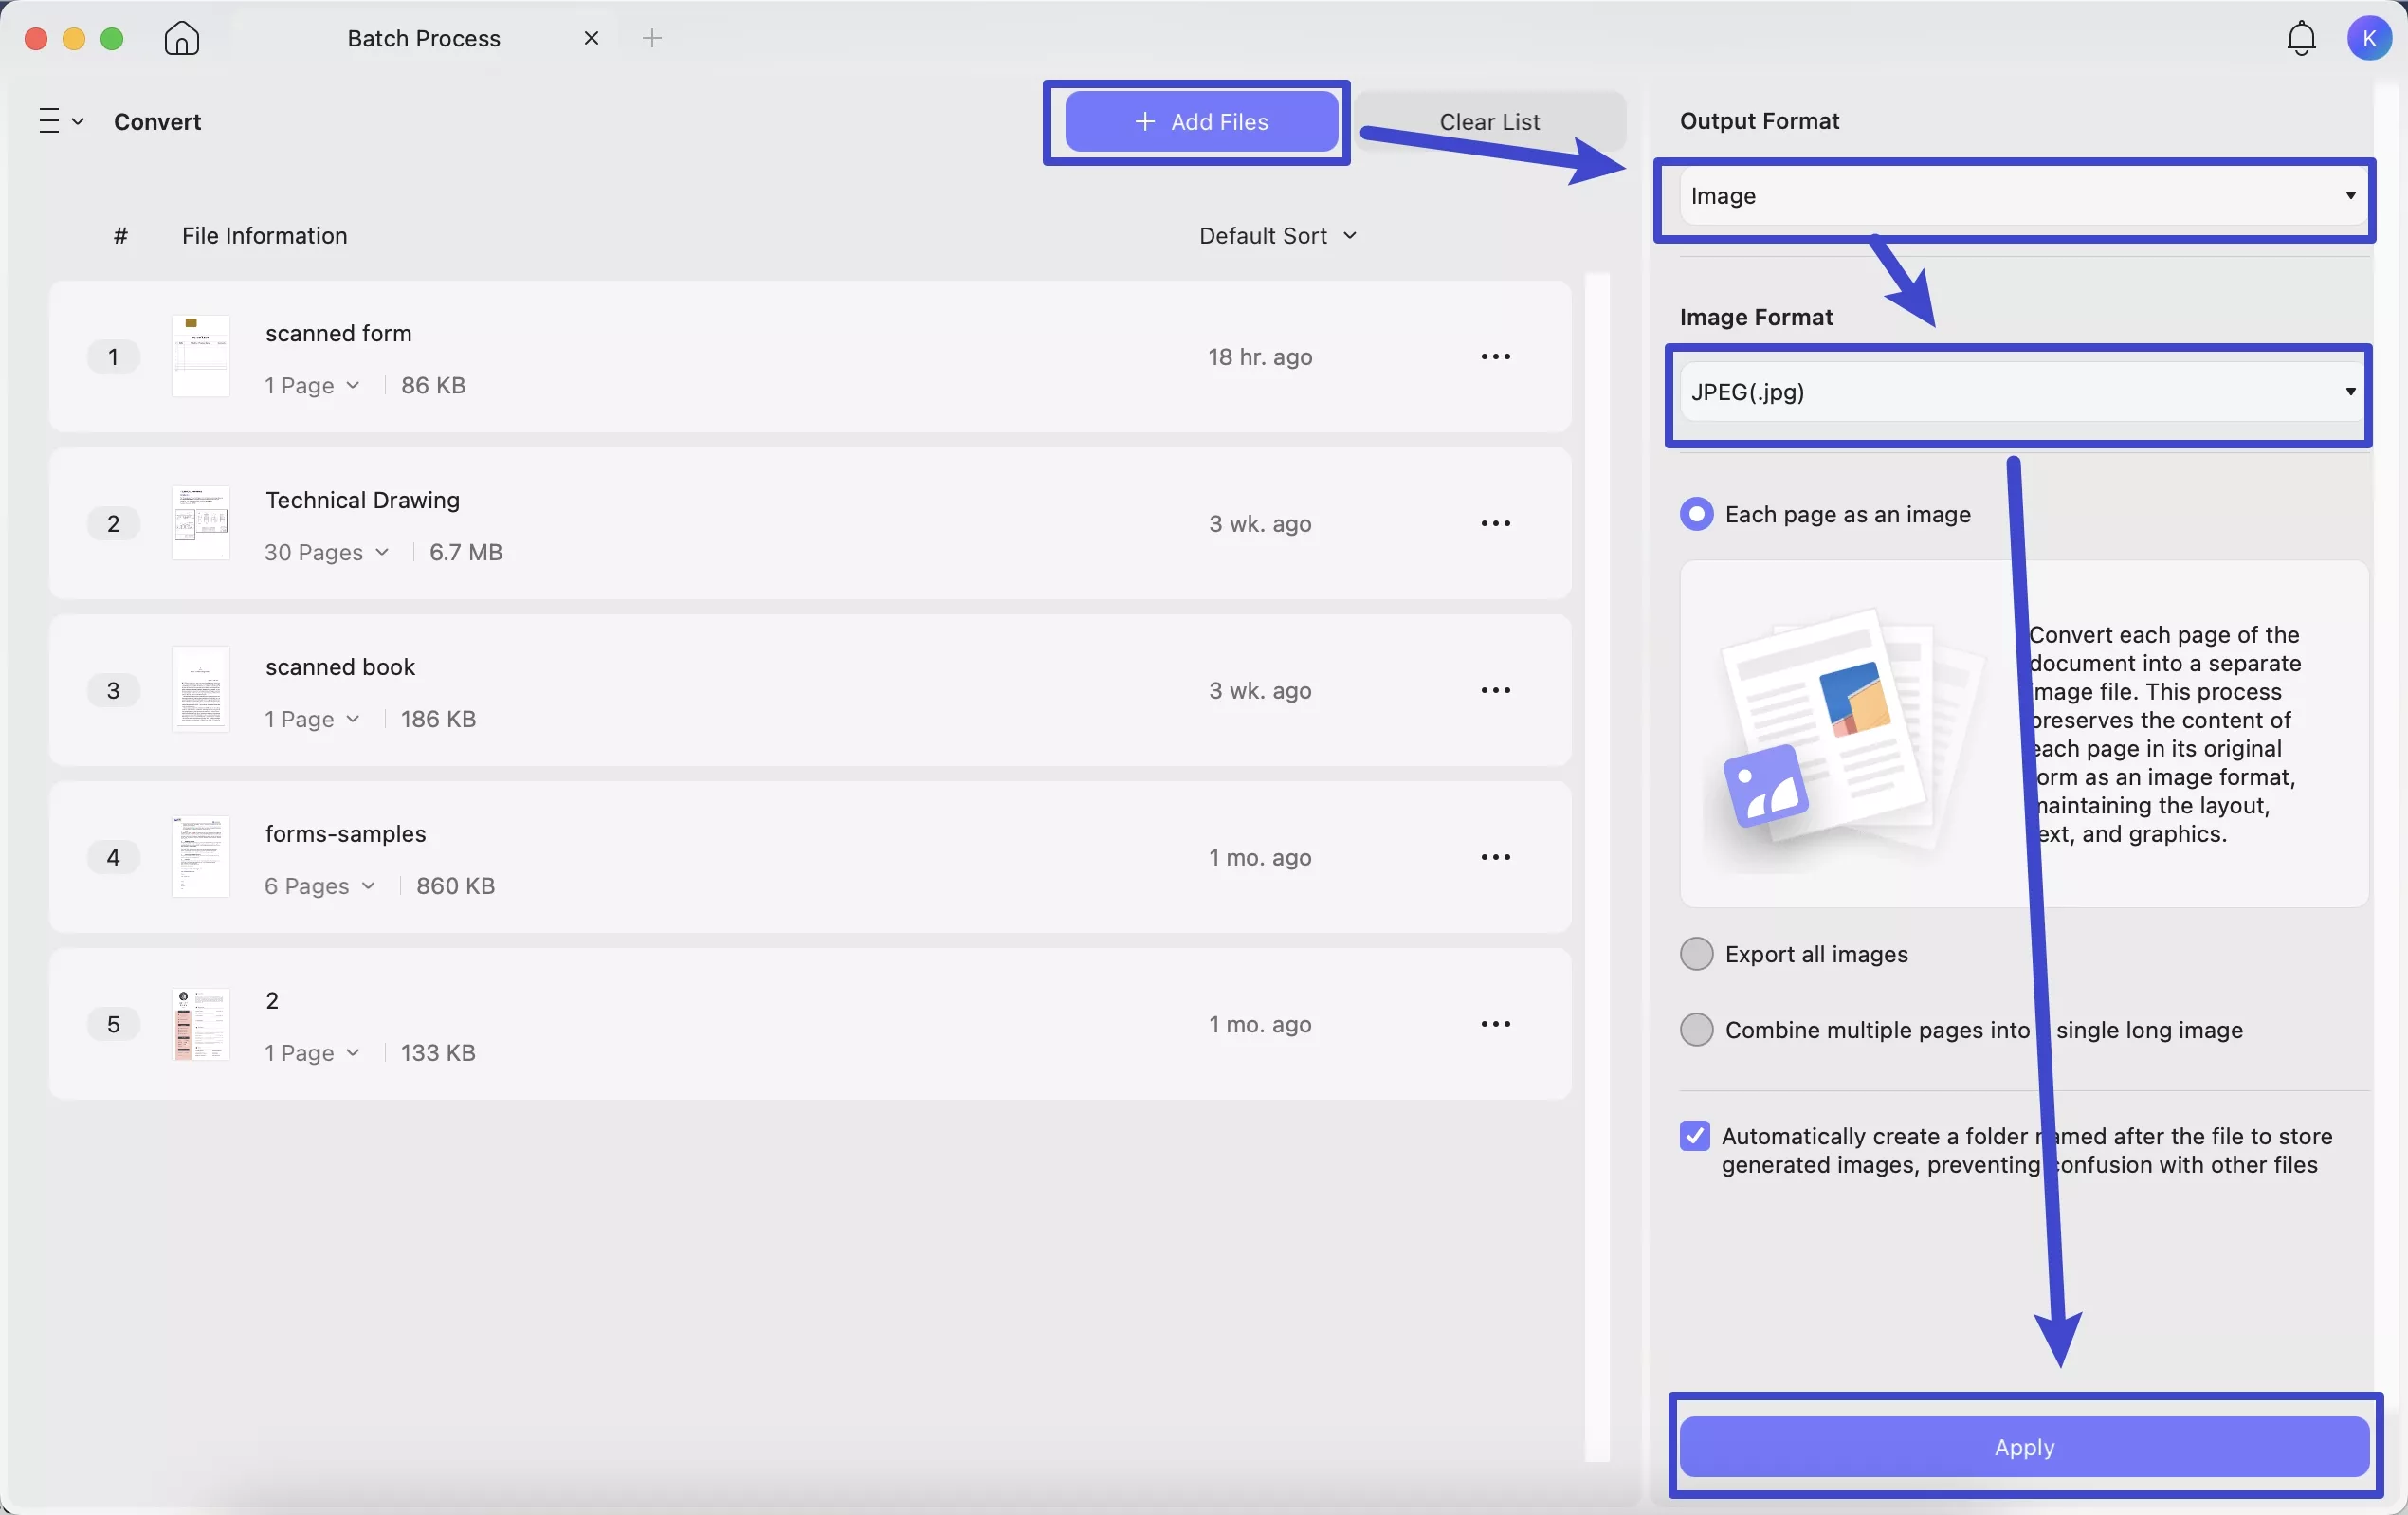Open the user profile avatar K
The width and height of the screenshot is (2408, 1515).
pos(2368,38)
